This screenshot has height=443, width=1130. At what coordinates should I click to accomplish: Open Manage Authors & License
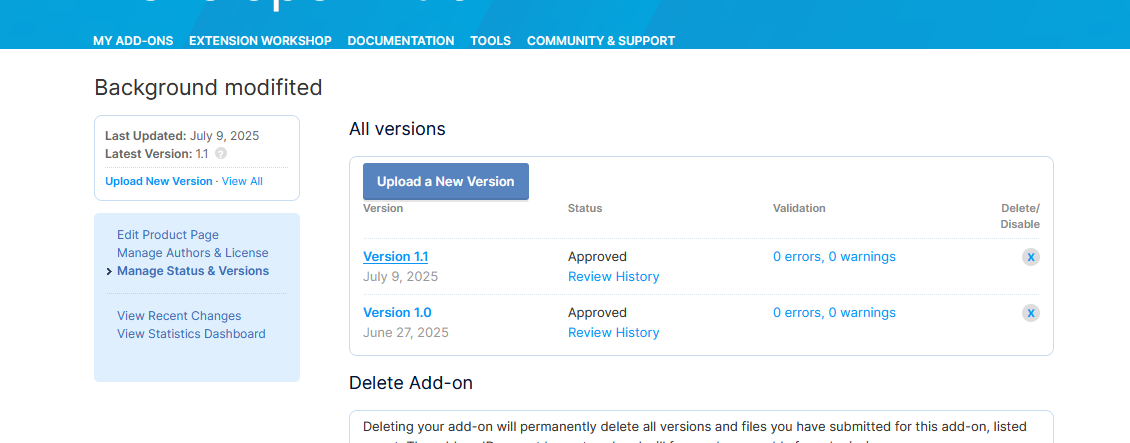coord(192,253)
